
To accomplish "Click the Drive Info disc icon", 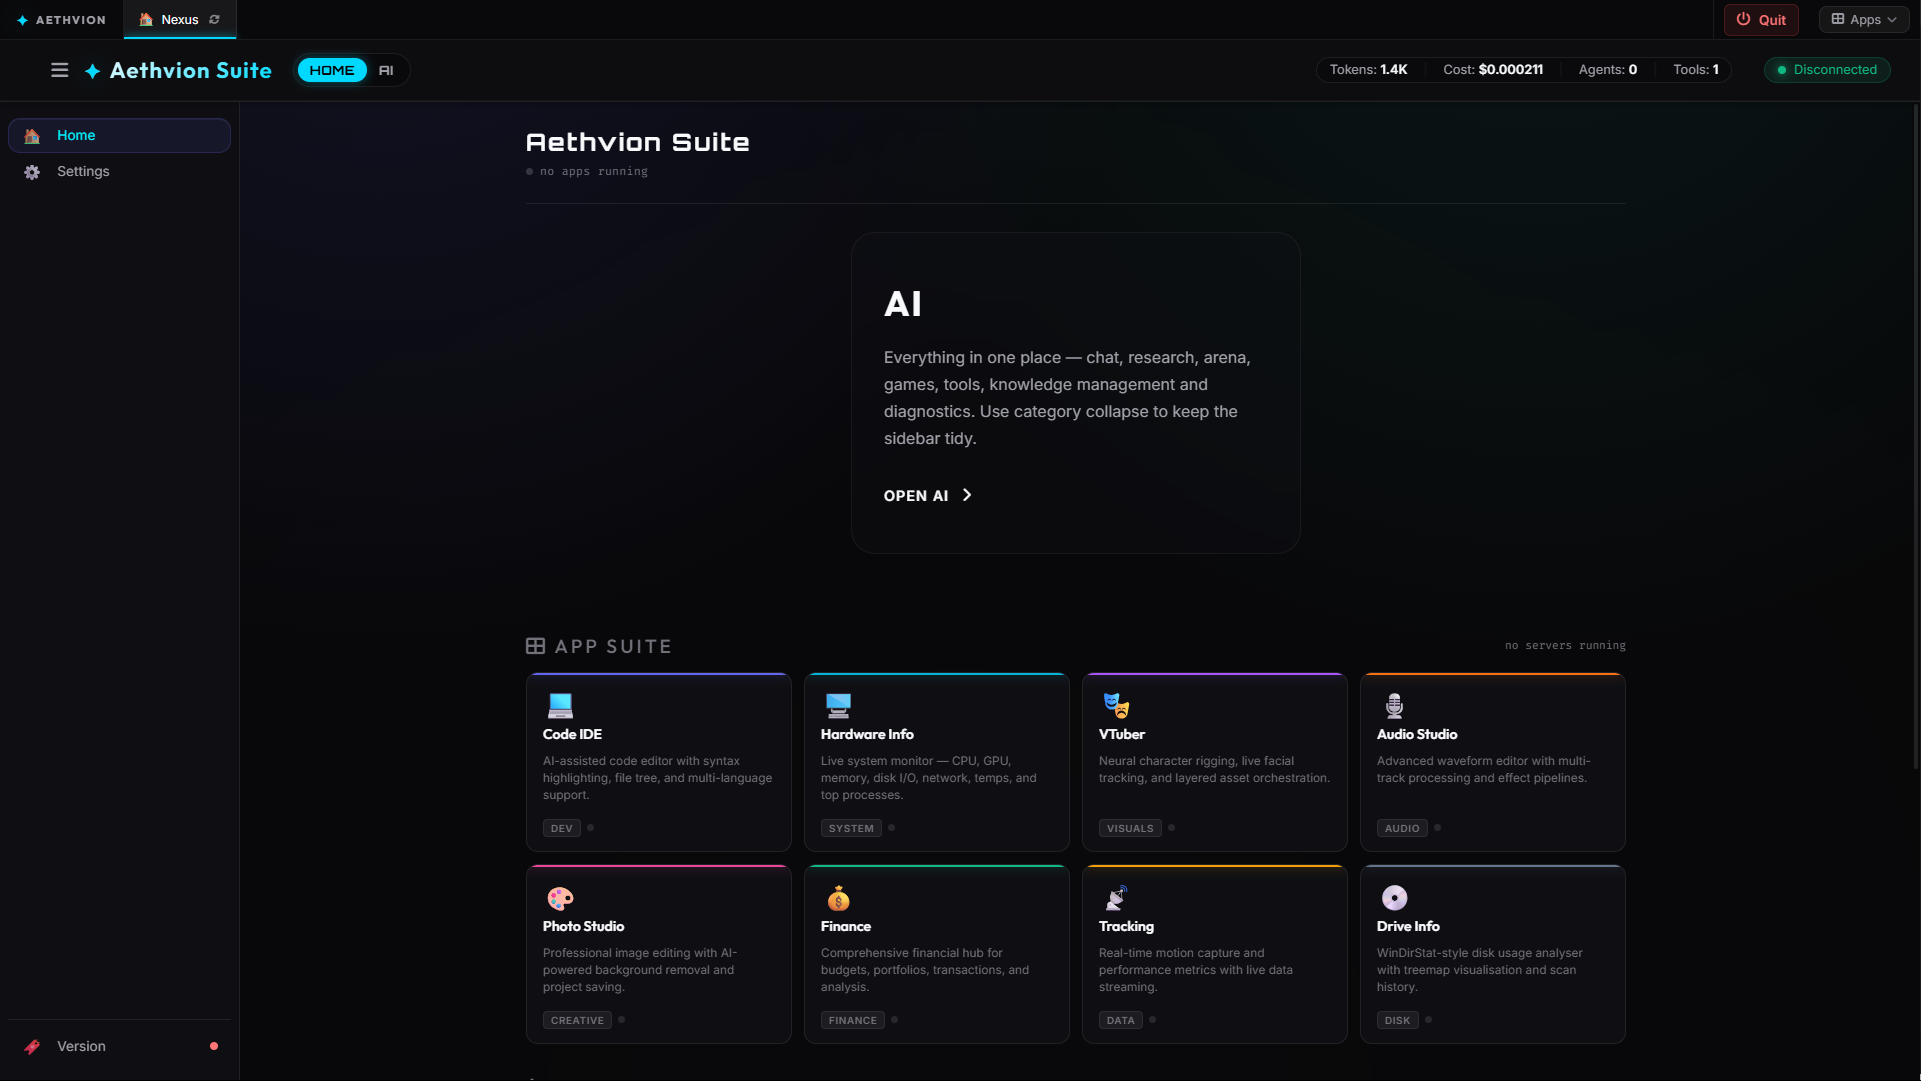I will pyautogui.click(x=1394, y=898).
